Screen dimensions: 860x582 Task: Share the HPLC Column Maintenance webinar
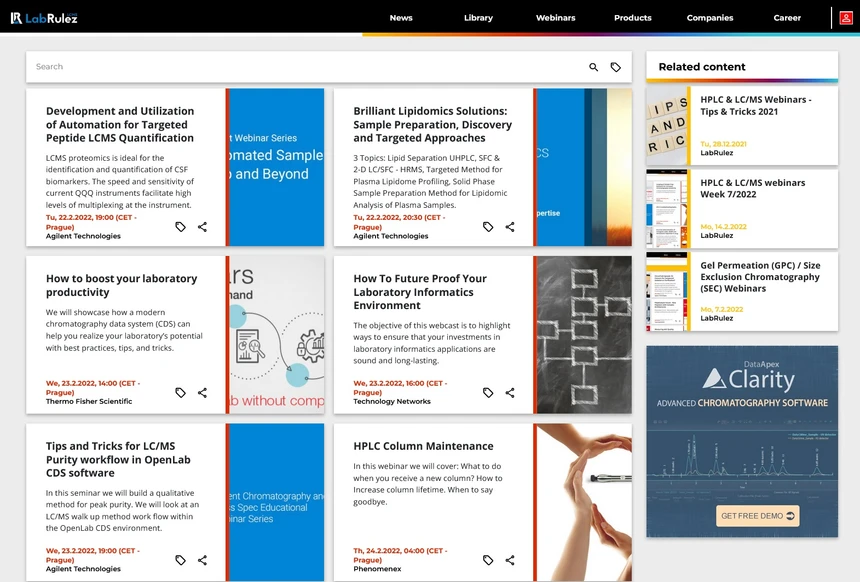click(510, 560)
